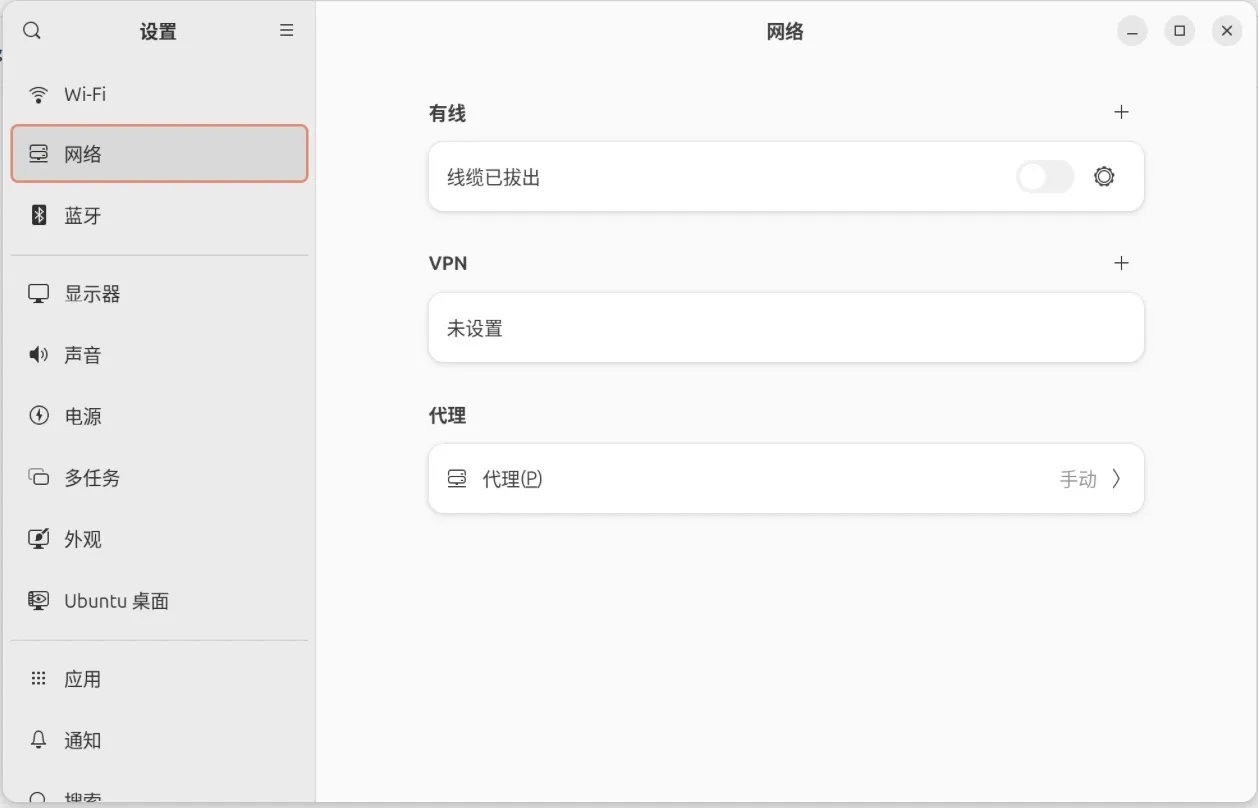Screen dimensions: 1258x808
Task: Toggle the wired connection switch
Action: point(1045,177)
